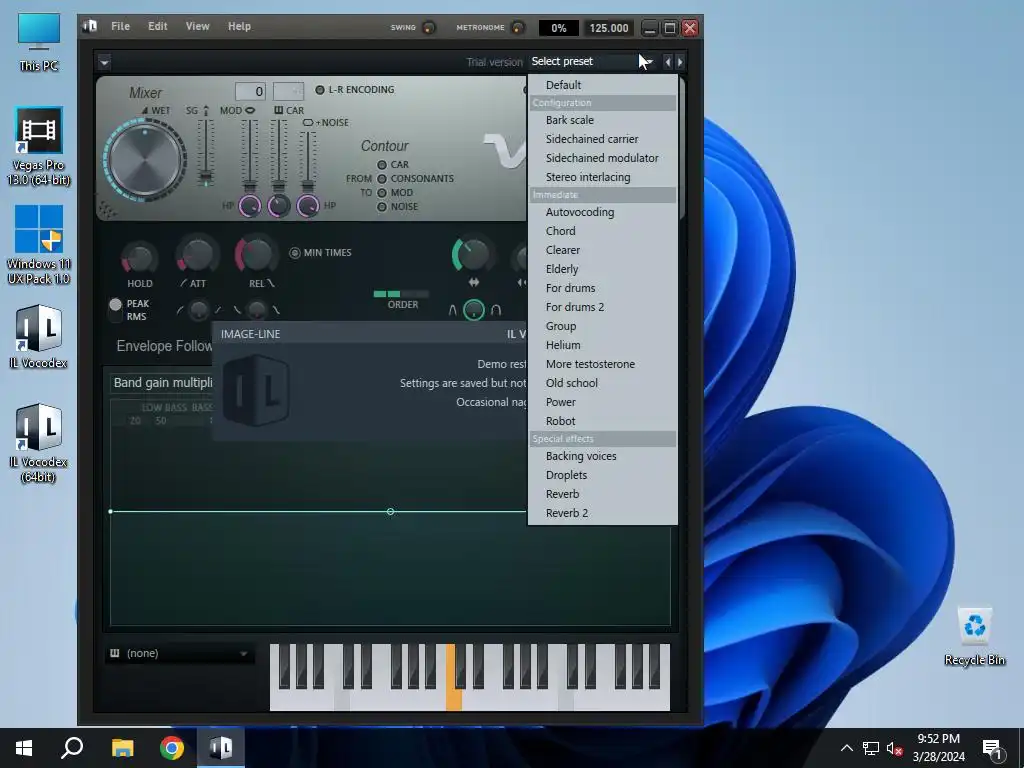The image size is (1024, 768).
Task: Click the green band shape knob
Action: click(474, 310)
